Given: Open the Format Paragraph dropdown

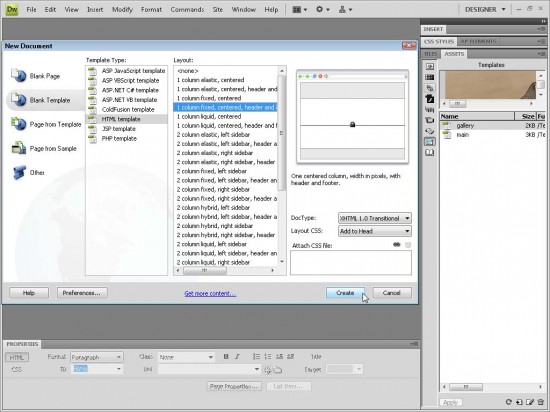Looking at the screenshot, I should 96,357.
